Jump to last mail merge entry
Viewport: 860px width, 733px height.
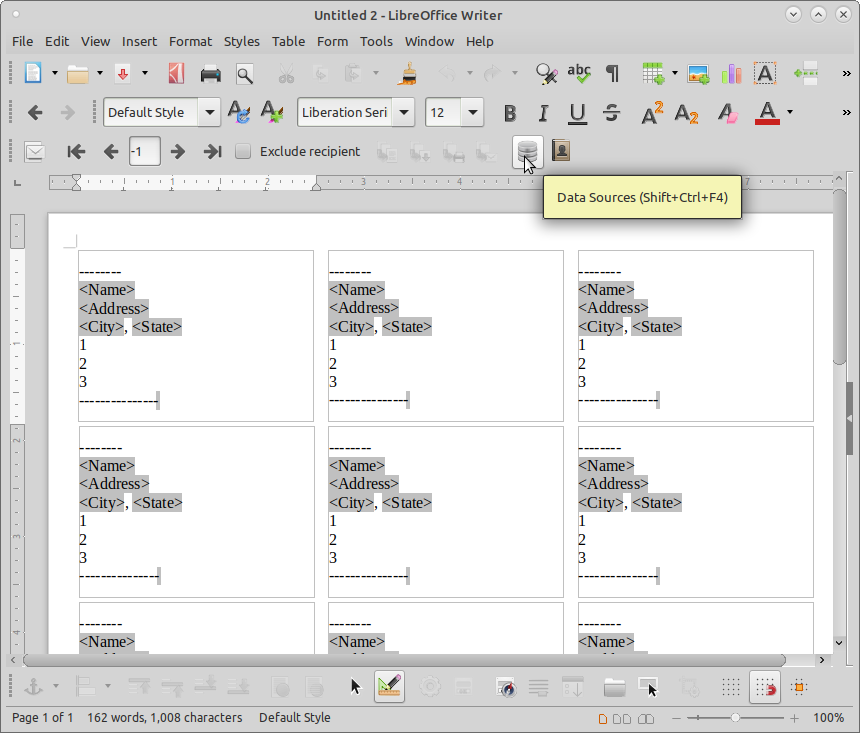pyautogui.click(x=212, y=151)
